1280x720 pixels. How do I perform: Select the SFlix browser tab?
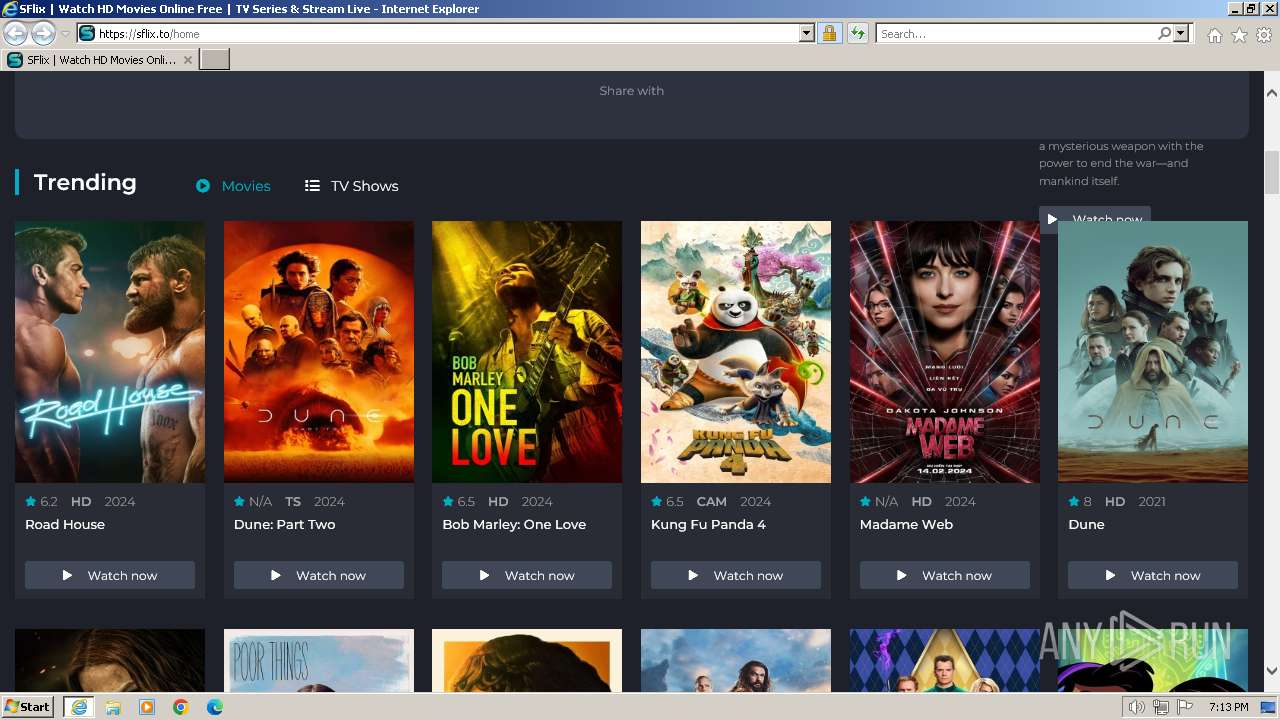pyautogui.click(x=100, y=60)
